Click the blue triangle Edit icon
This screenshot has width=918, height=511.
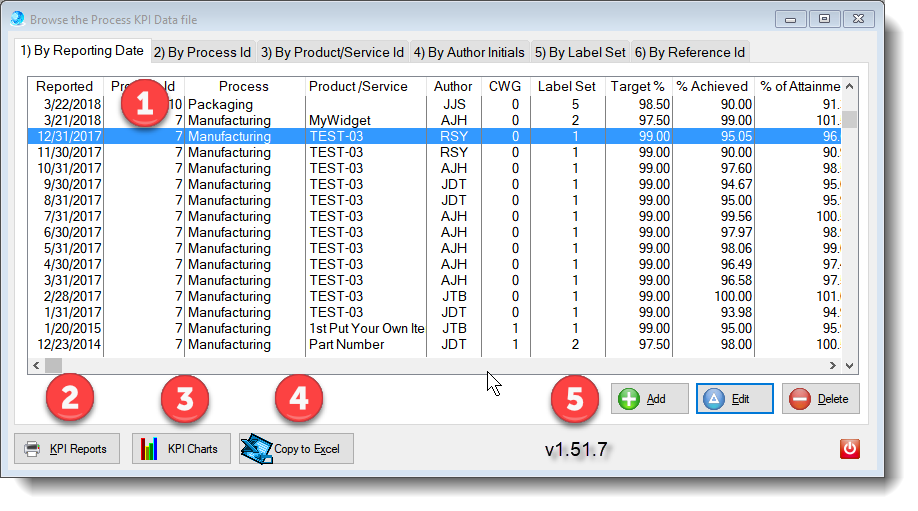tap(715, 398)
